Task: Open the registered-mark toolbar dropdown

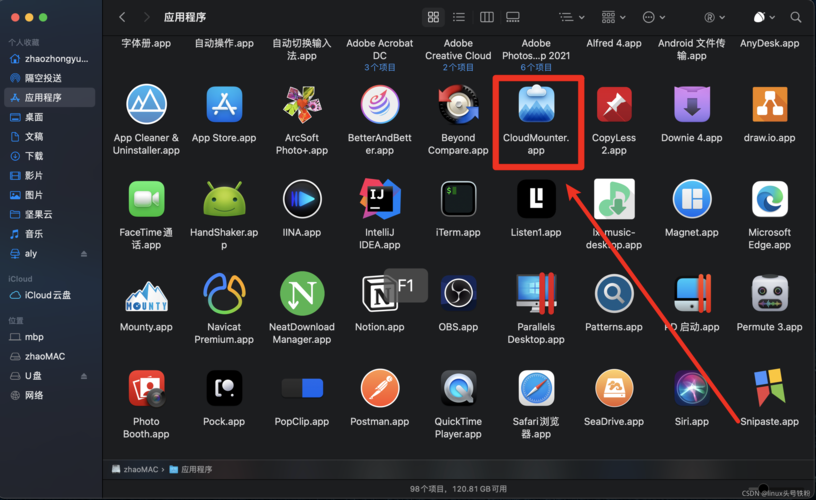Action: click(715, 17)
